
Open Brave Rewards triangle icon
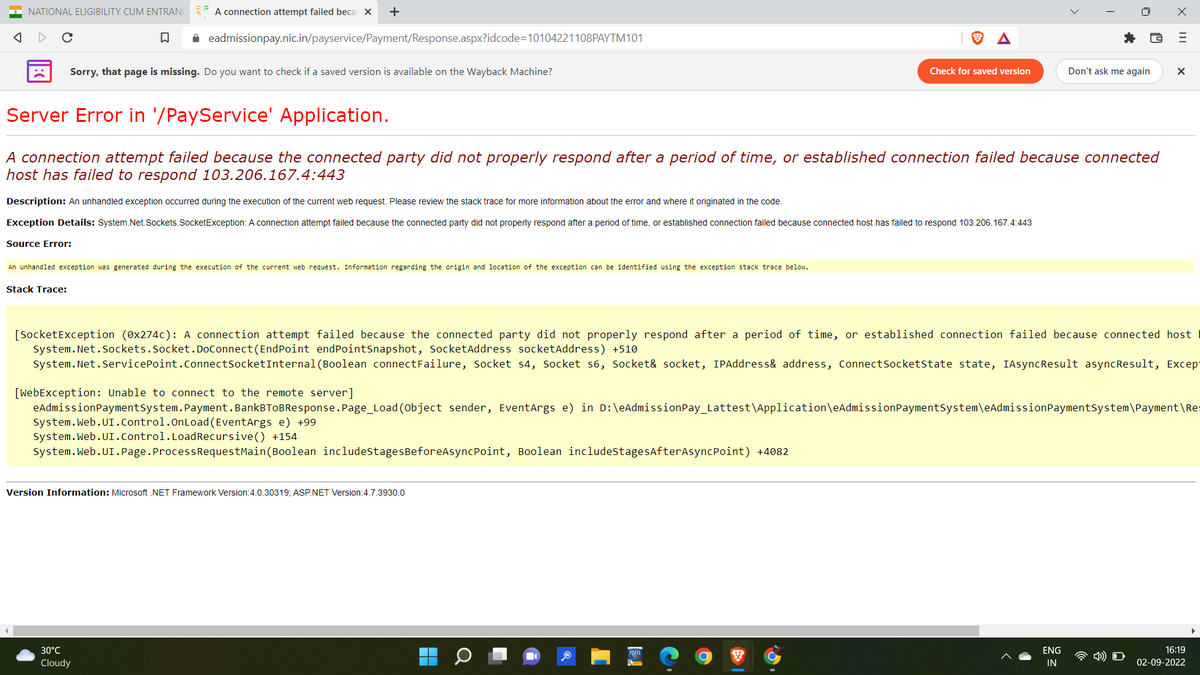click(1003, 37)
